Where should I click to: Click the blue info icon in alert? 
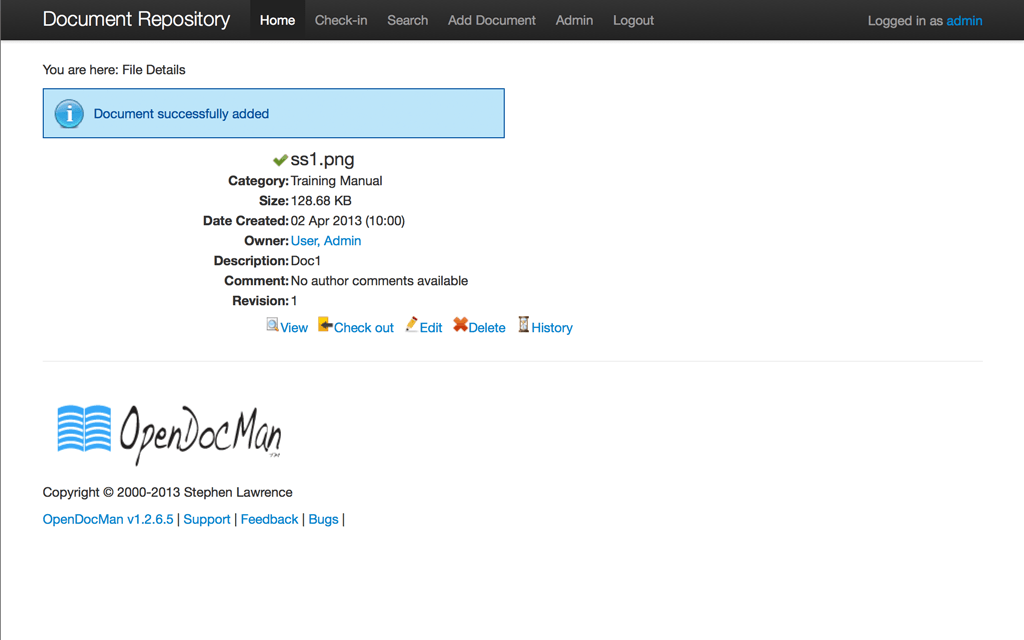69,114
